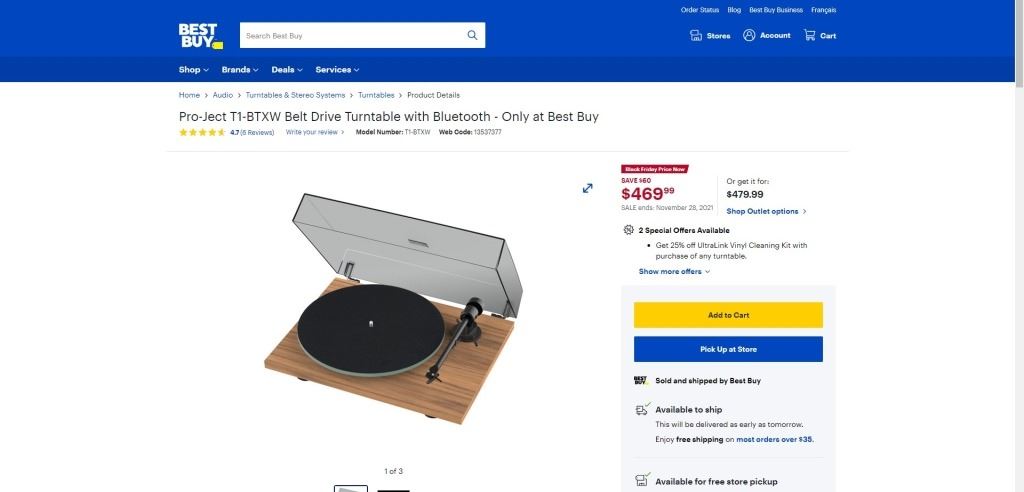
Task: Select the first product thumbnail
Action: pyautogui.click(x=350, y=488)
